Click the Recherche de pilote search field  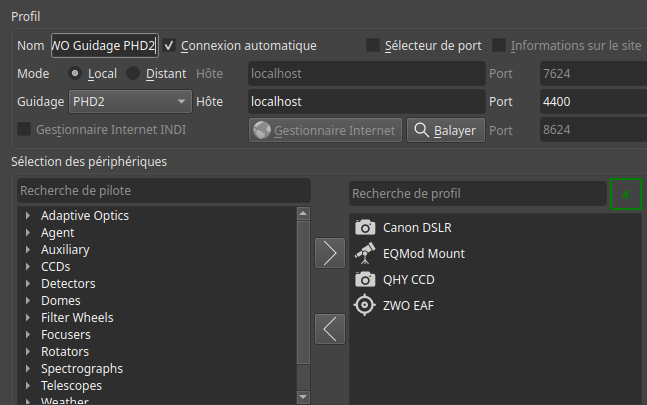tap(164, 190)
